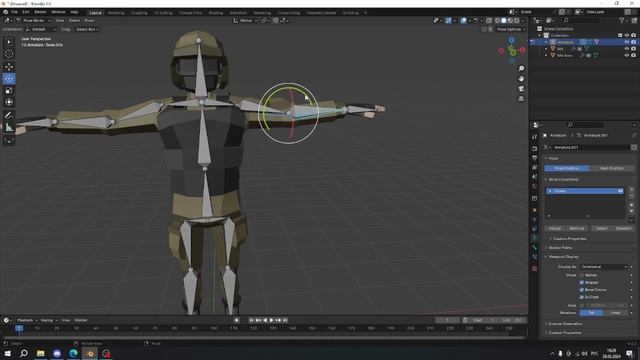640x360 pixels.
Task: Activate the Transform tool
Action: click(9, 102)
